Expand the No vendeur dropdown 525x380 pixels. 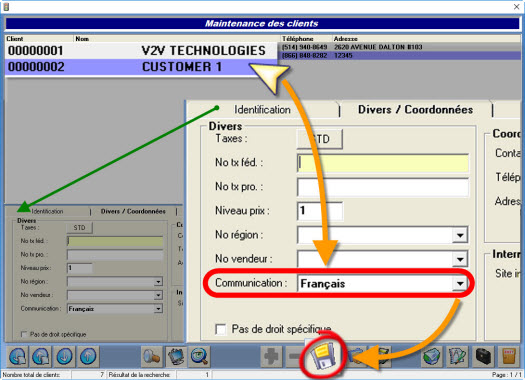pyautogui.click(x=460, y=259)
